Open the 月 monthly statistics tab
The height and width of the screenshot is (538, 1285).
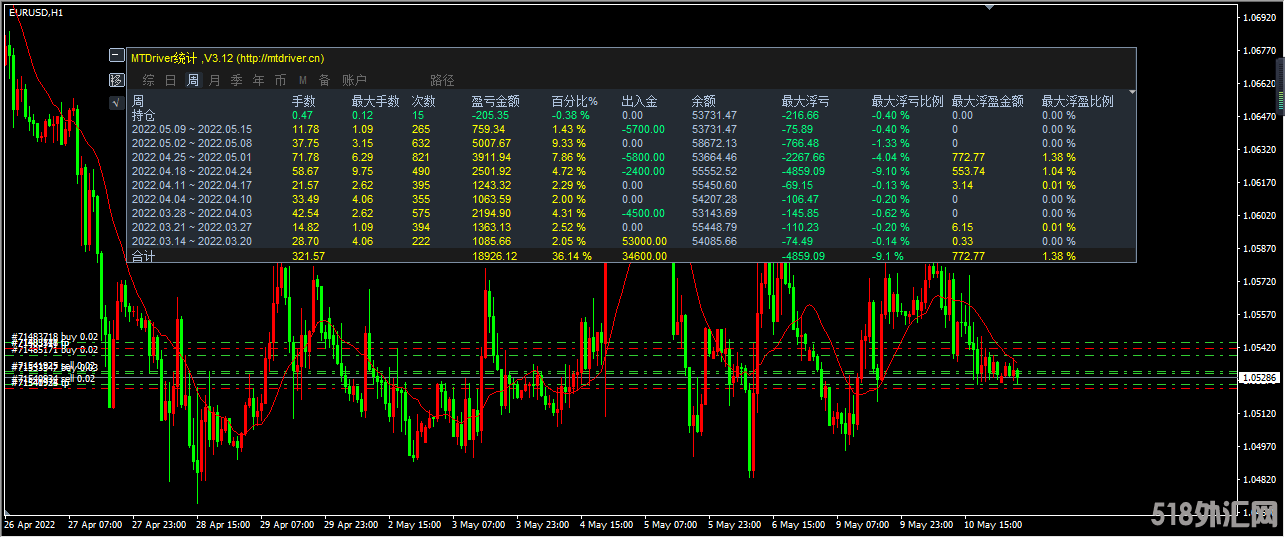214,80
